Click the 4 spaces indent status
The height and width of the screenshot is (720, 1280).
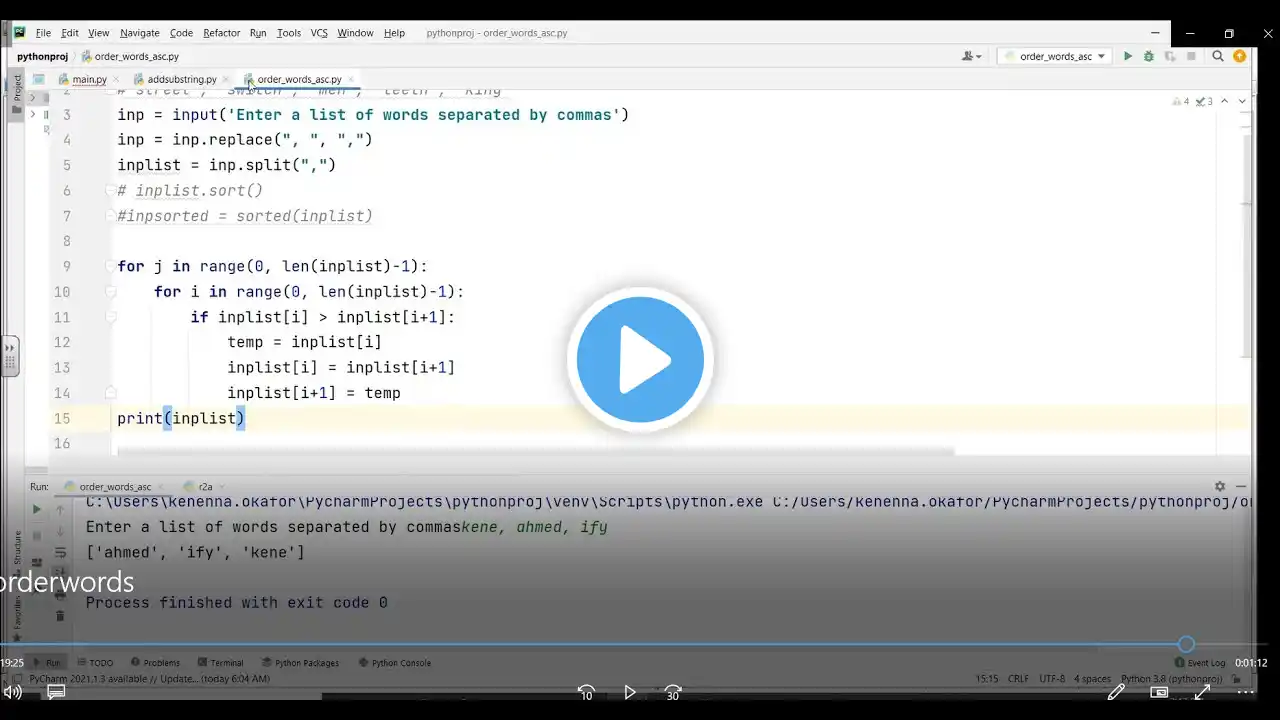(1092, 679)
